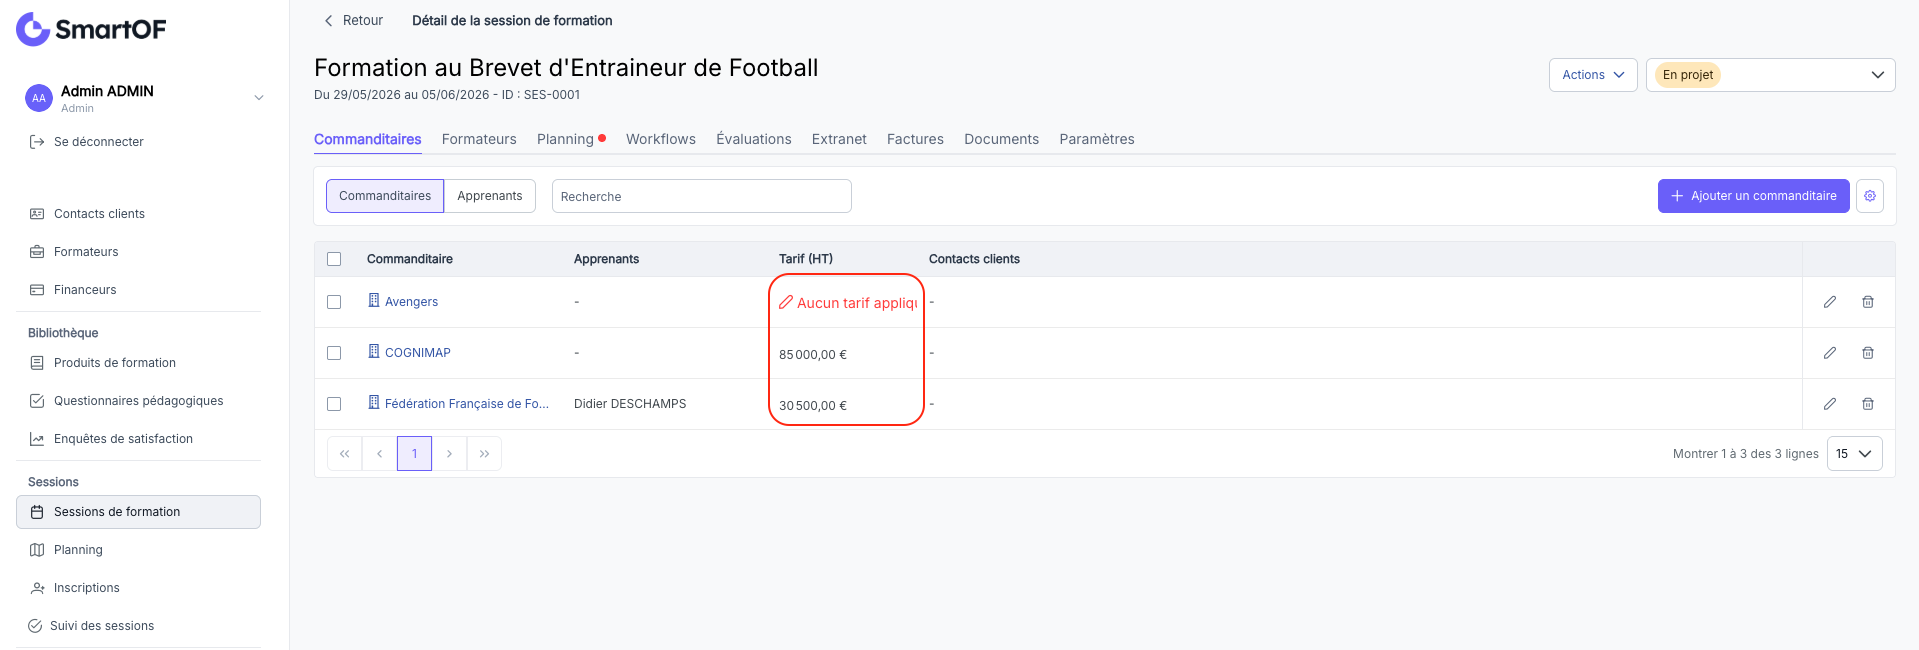Open Financeurs in the sidebar
Screen dimensions: 1919x650
tap(73, 290)
